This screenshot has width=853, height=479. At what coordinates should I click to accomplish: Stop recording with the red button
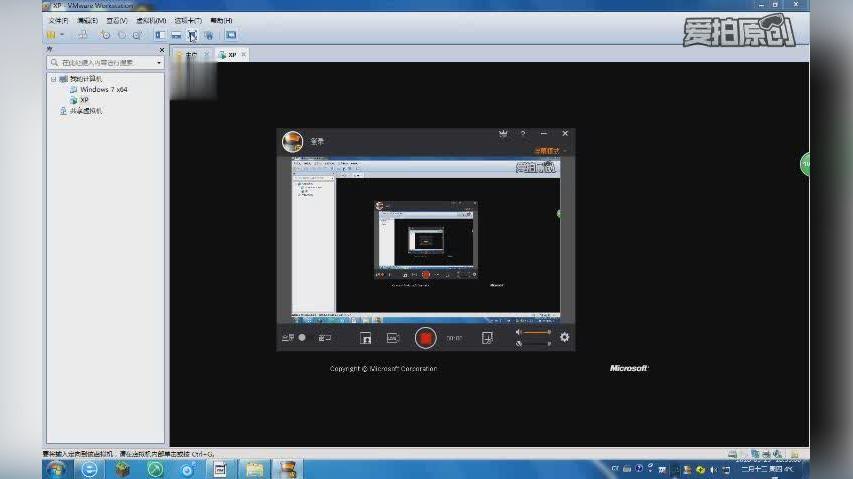tap(425, 338)
